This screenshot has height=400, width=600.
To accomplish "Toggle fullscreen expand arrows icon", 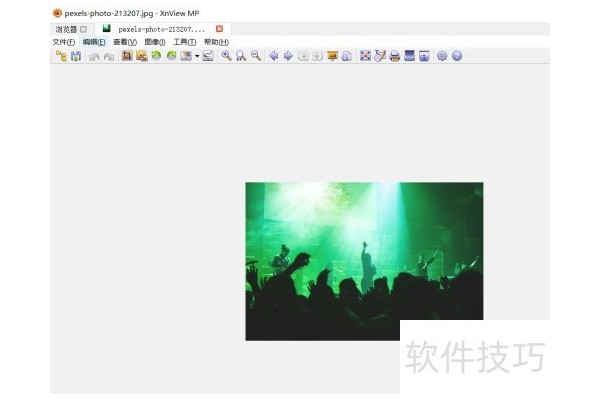I will 365,56.
